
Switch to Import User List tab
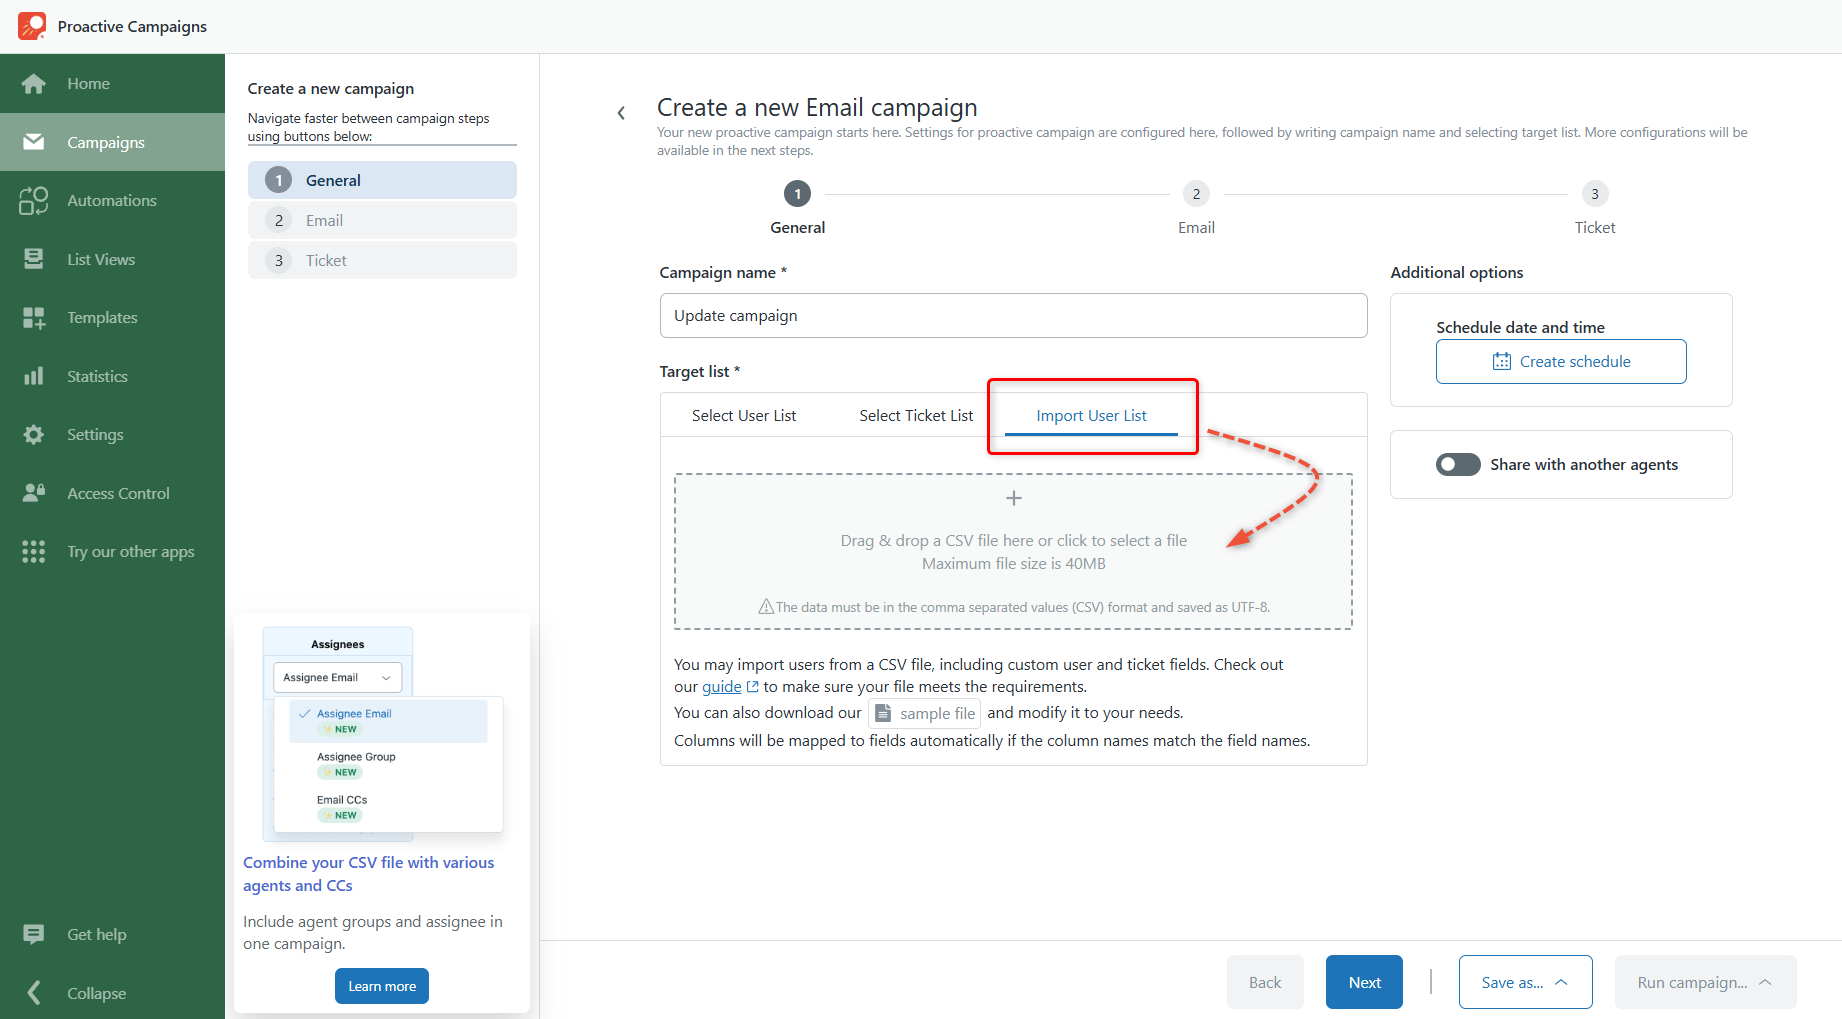[x=1091, y=416]
